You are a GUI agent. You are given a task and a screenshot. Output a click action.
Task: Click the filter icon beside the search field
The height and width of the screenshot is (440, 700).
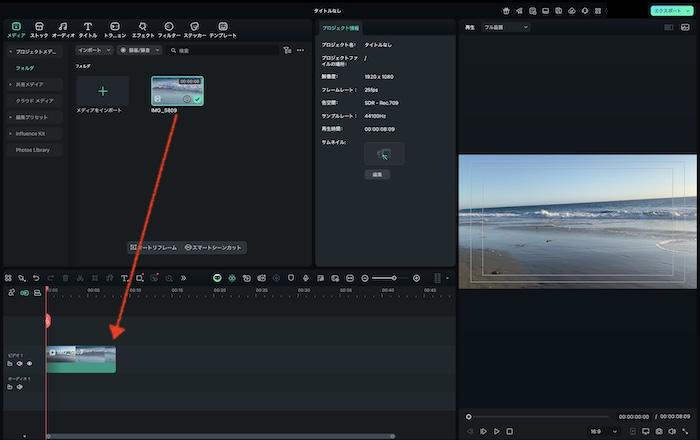287,50
